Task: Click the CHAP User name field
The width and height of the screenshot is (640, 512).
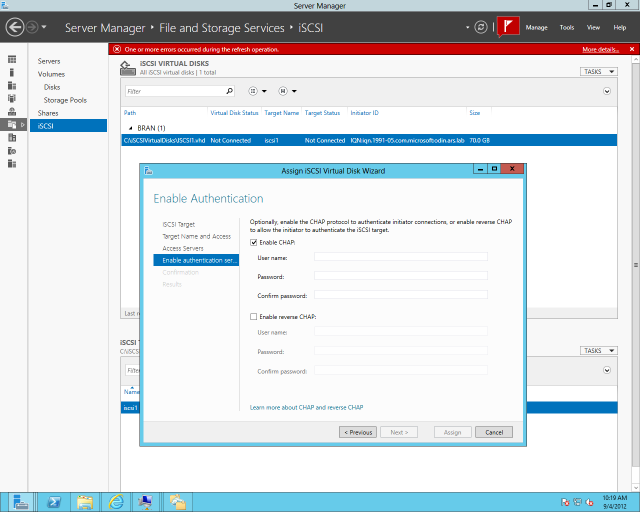Action: [x=401, y=256]
